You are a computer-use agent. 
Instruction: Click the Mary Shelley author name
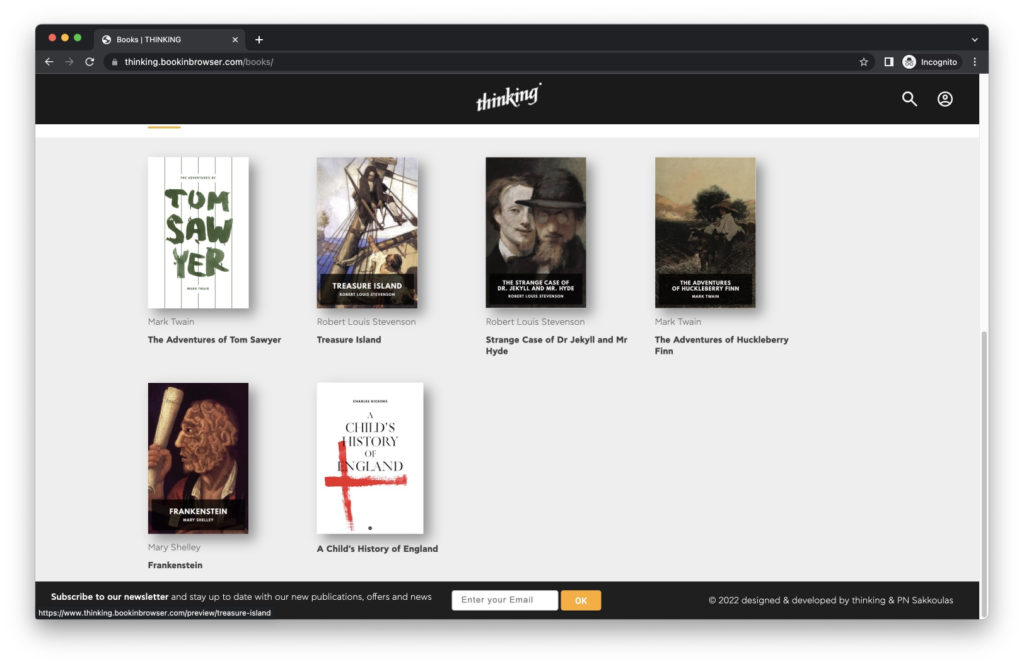(x=174, y=547)
